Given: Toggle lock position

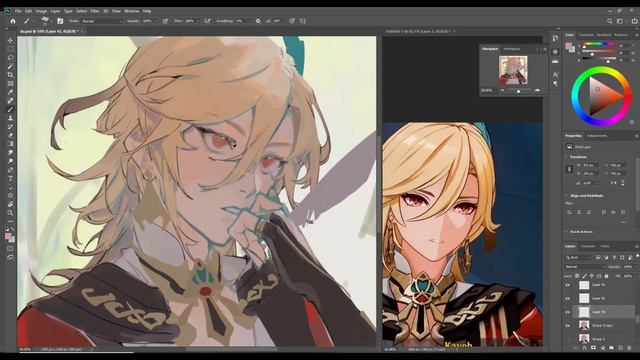Looking at the screenshot, I should [x=592, y=276].
